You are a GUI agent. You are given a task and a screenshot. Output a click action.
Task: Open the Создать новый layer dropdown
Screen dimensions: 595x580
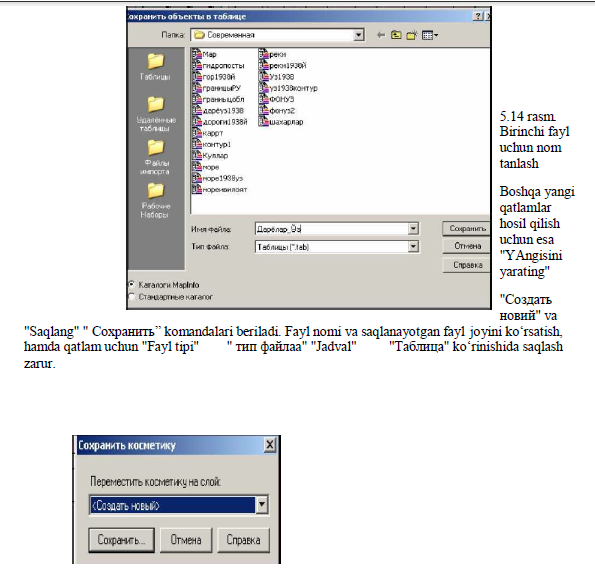tap(262, 505)
